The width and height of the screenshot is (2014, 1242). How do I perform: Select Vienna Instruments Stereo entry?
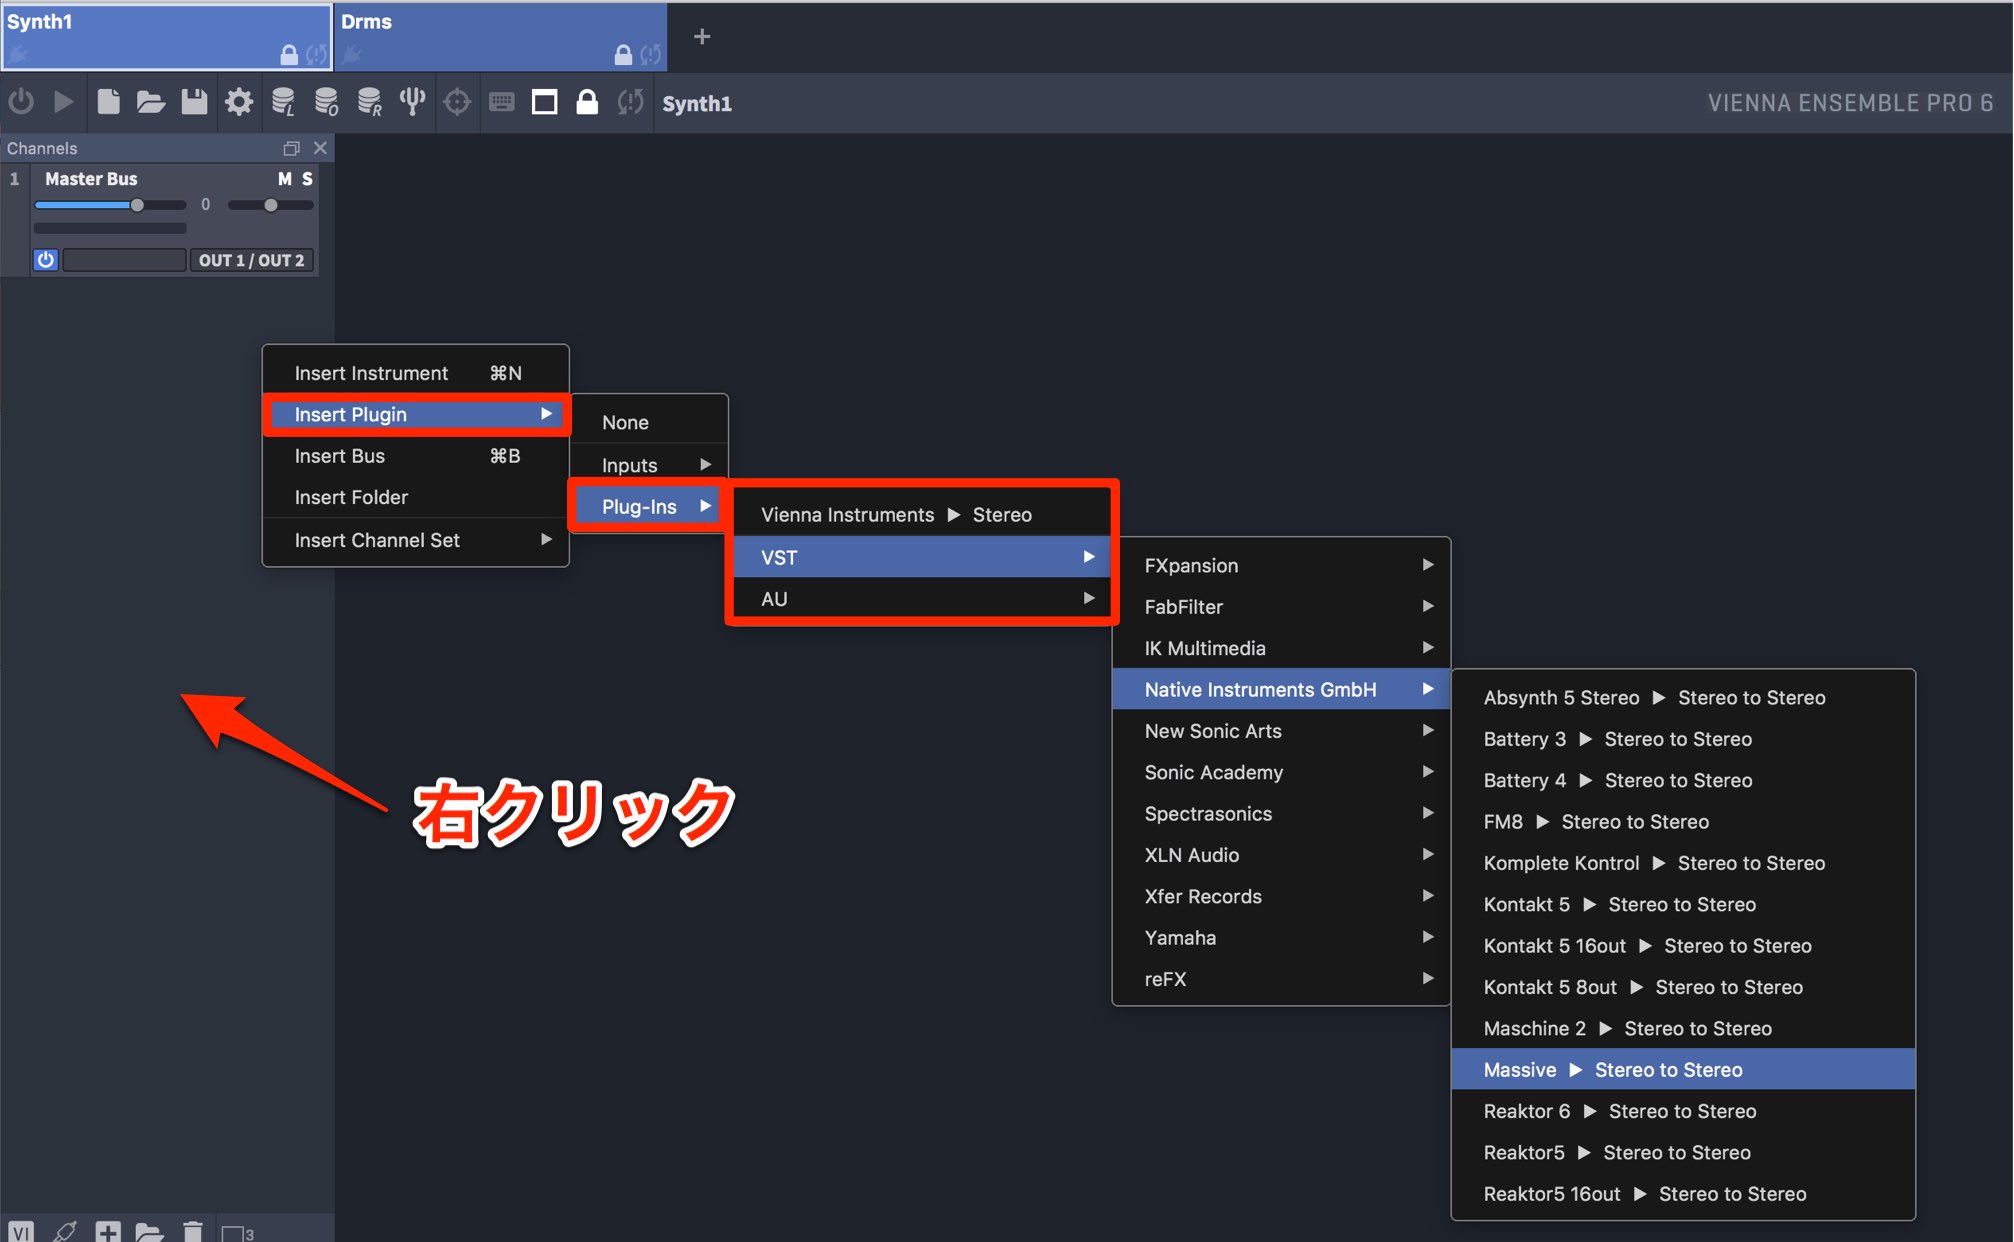tap(921, 515)
